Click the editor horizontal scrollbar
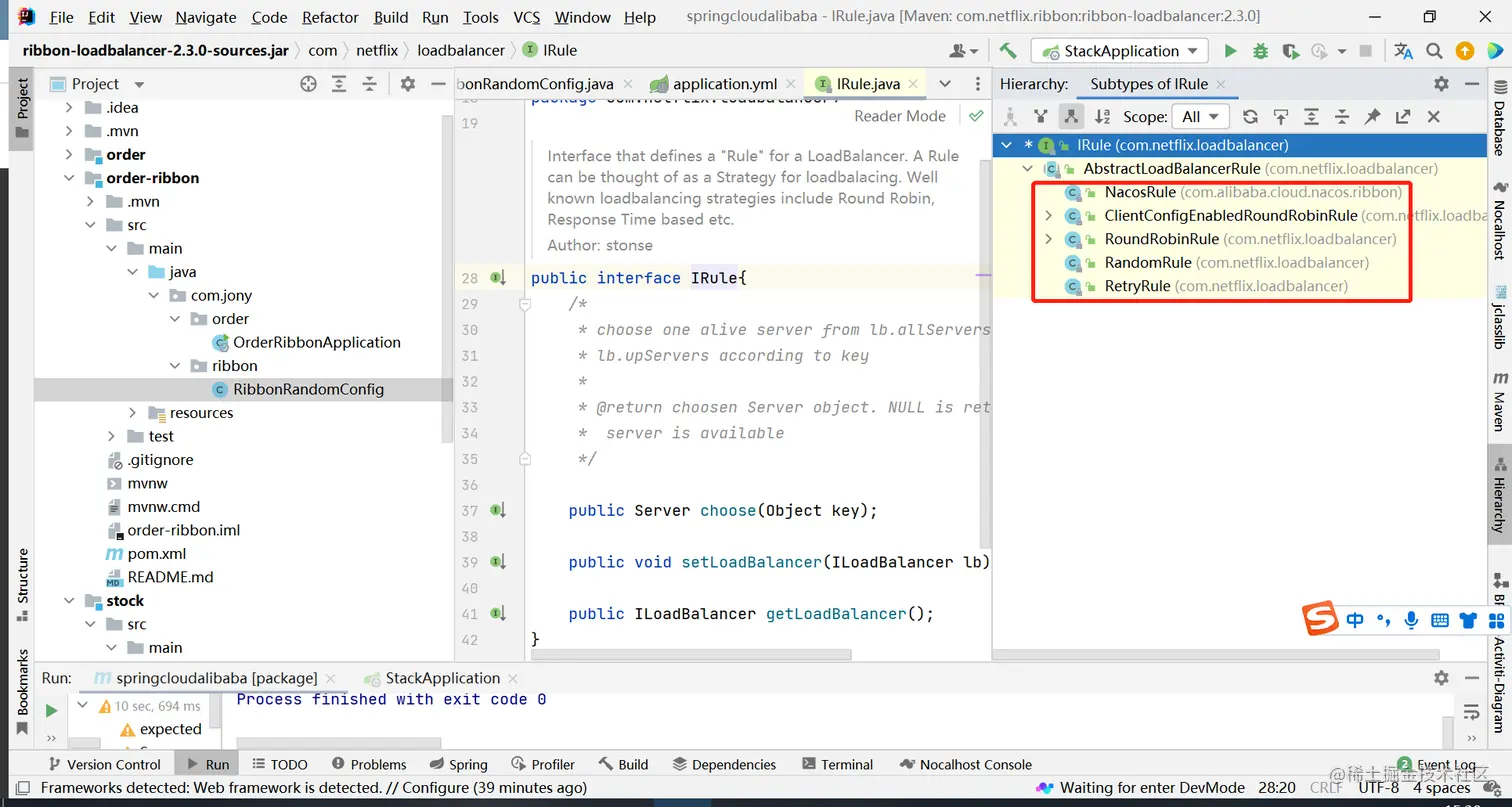Image resolution: width=1512 pixels, height=807 pixels. 691,655
